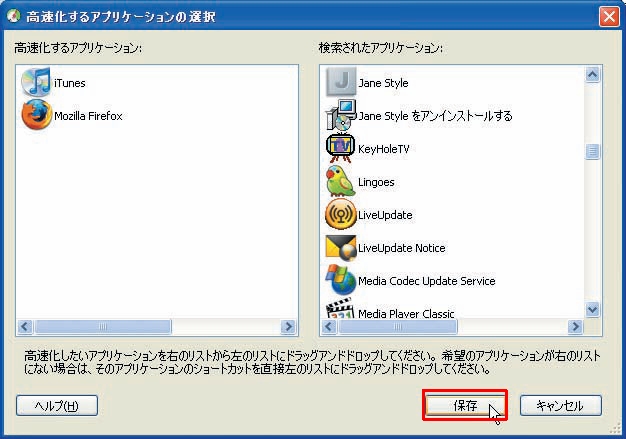Click the left list's scroll right arrow
626x439 pixels.
click(288, 326)
